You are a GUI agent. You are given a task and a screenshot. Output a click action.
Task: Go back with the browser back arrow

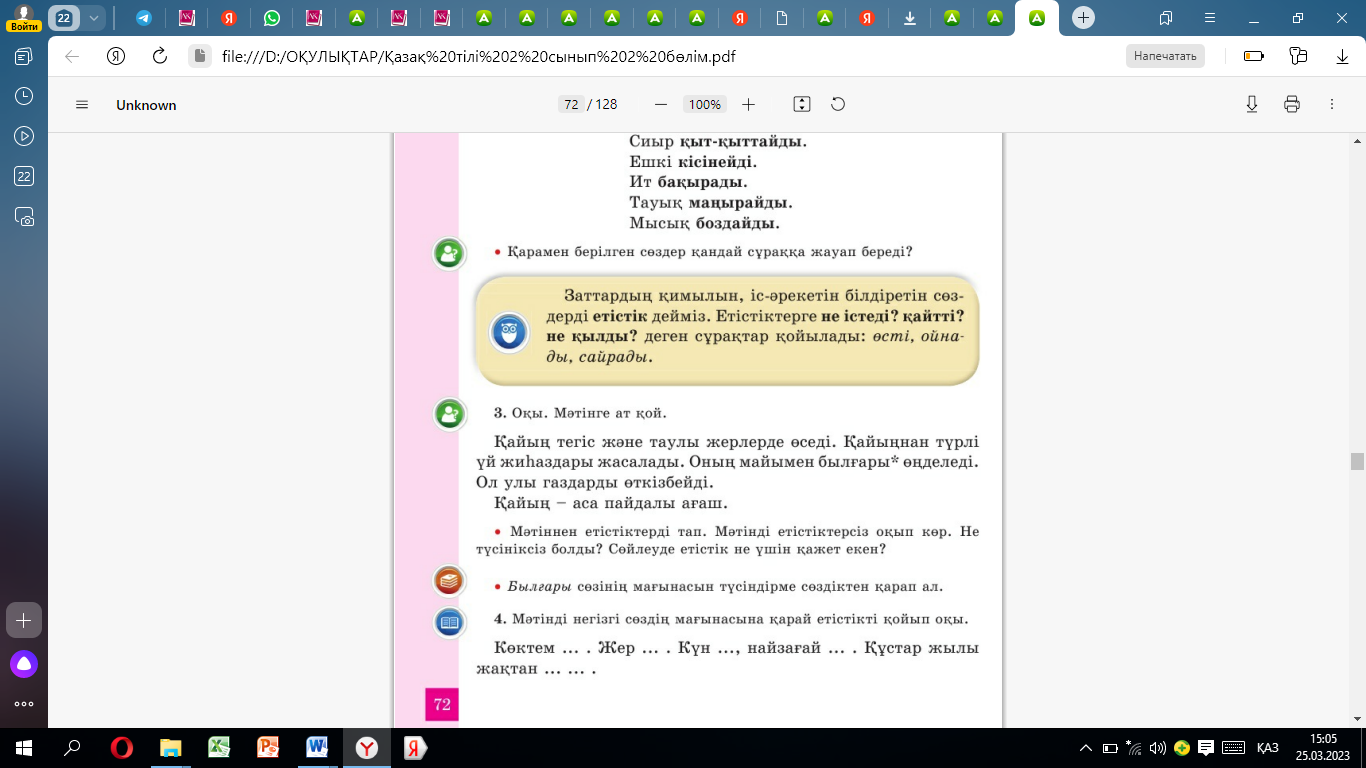coord(72,56)
